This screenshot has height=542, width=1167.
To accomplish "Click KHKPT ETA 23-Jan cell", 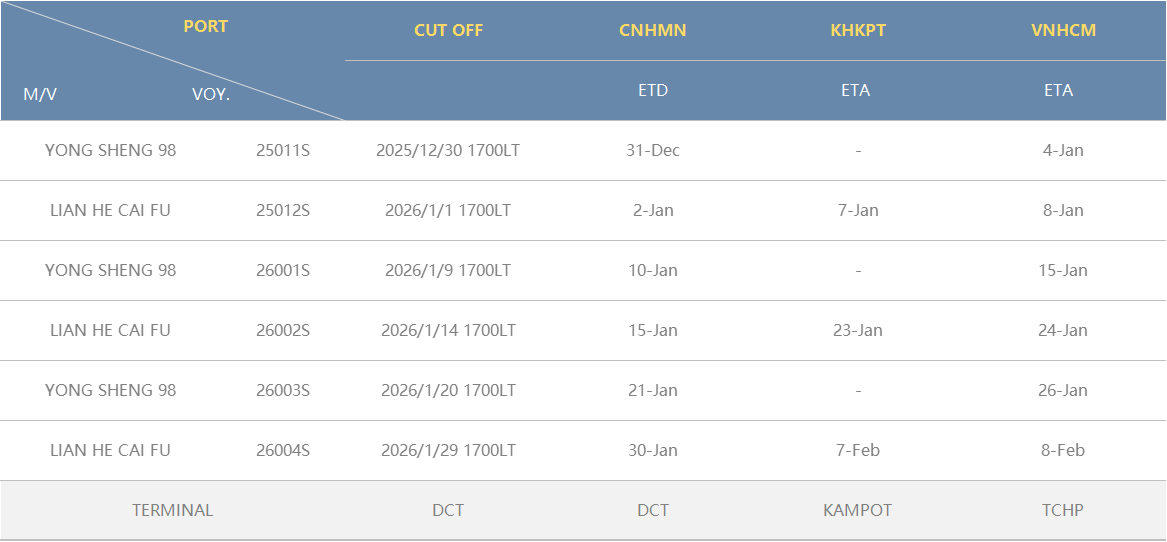I will 858,331.
